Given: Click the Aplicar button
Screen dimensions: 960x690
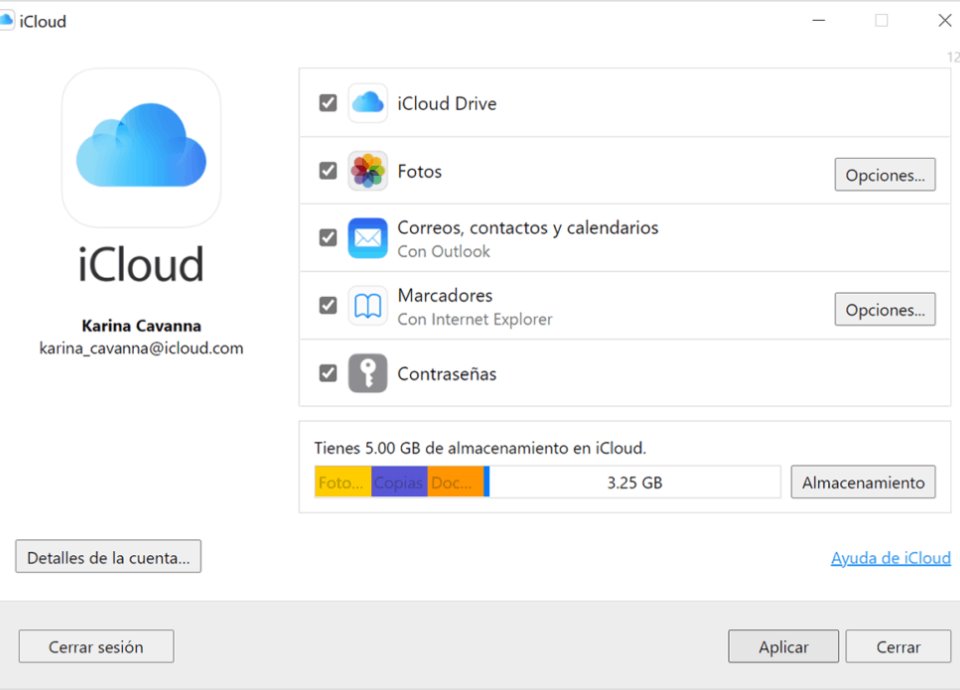Looking at the screenshot, I should [x=783, y=647].
